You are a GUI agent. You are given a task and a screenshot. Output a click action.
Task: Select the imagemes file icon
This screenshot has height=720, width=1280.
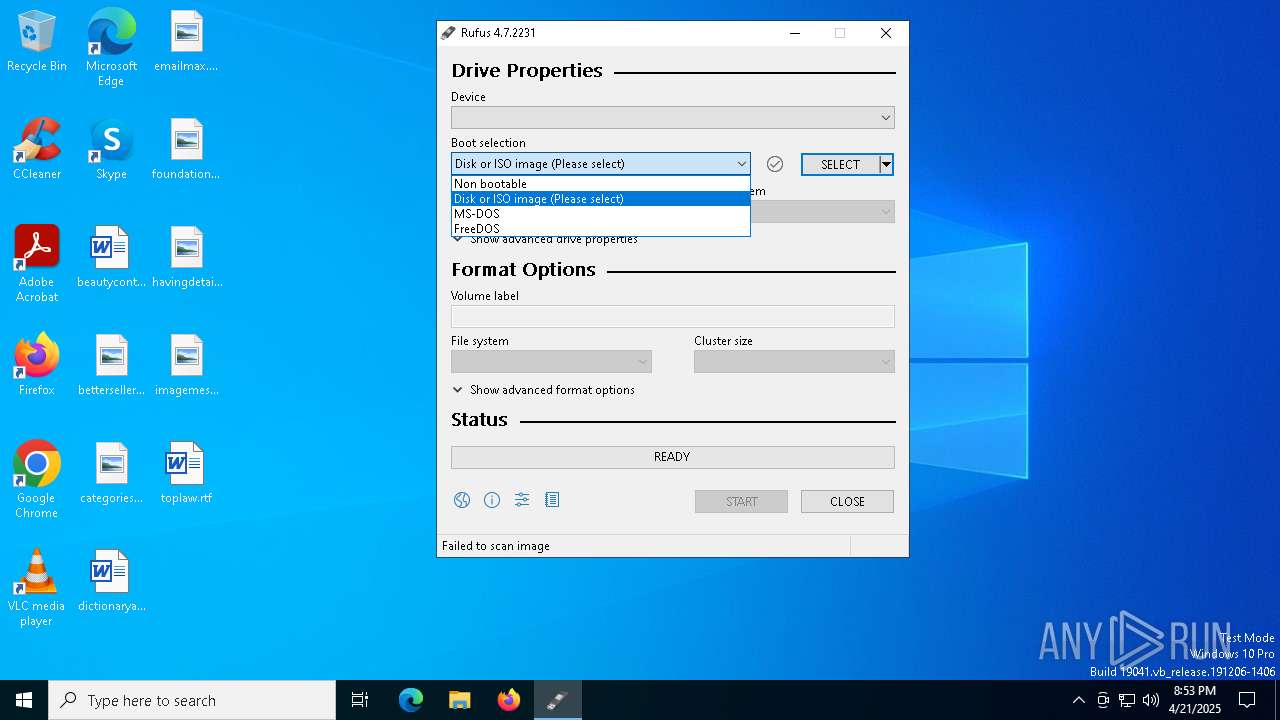coord(186,365)
